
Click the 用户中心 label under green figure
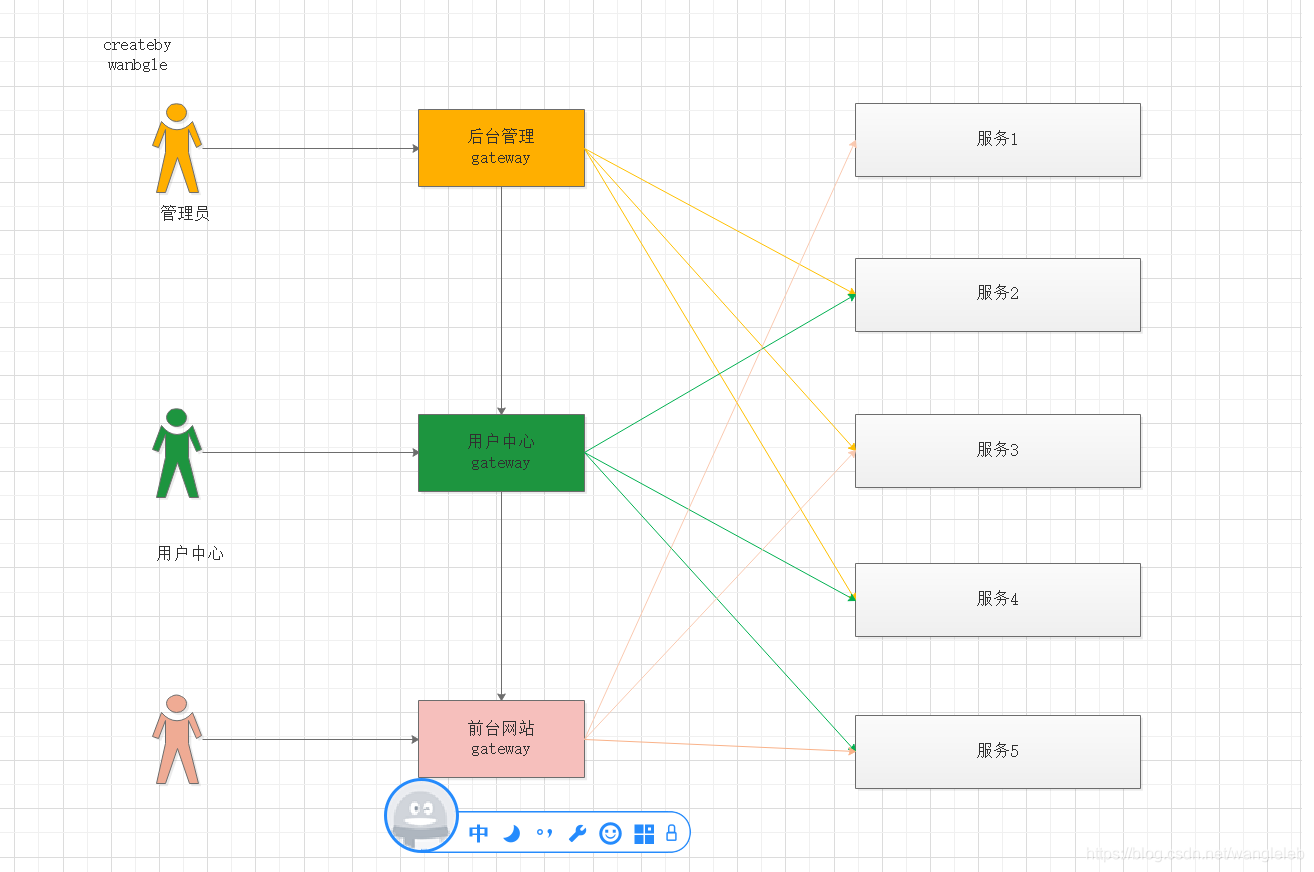tap(190, 553)
